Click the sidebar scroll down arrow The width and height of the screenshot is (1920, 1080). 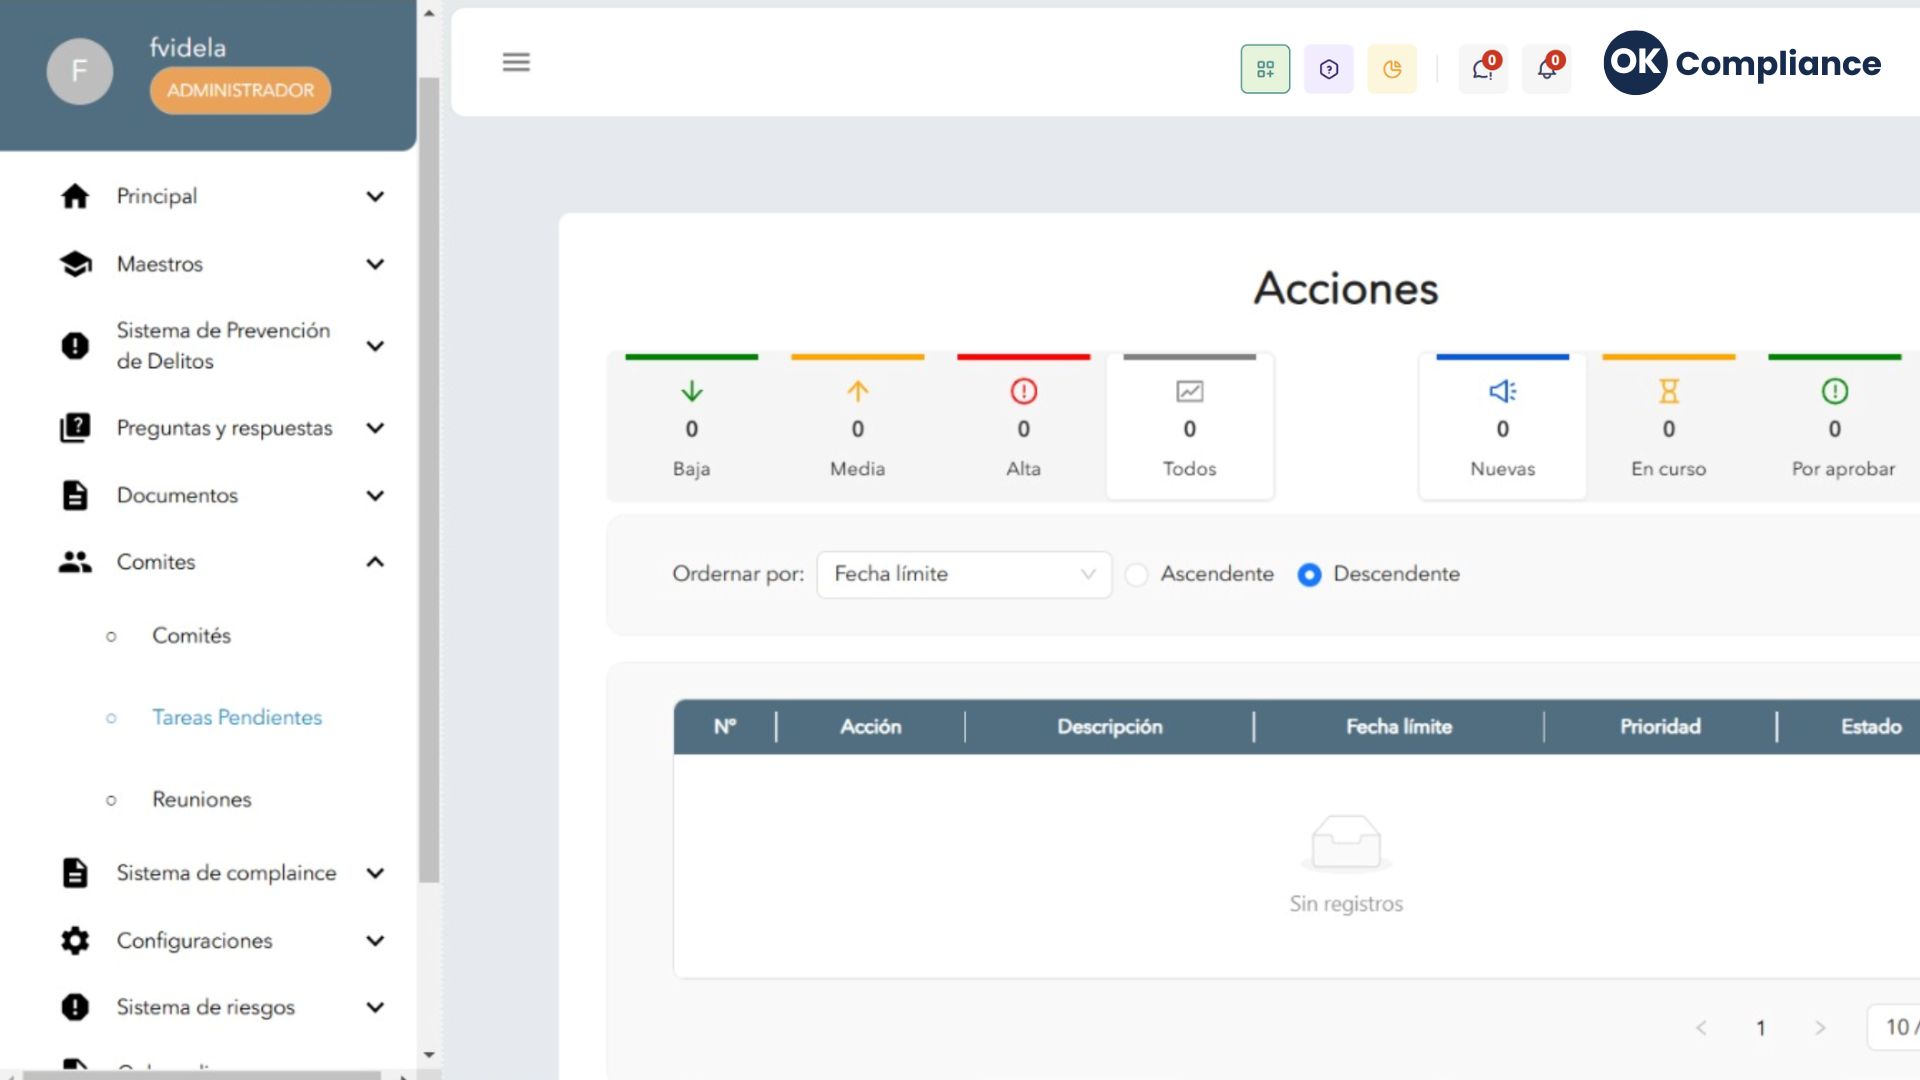429,1055
